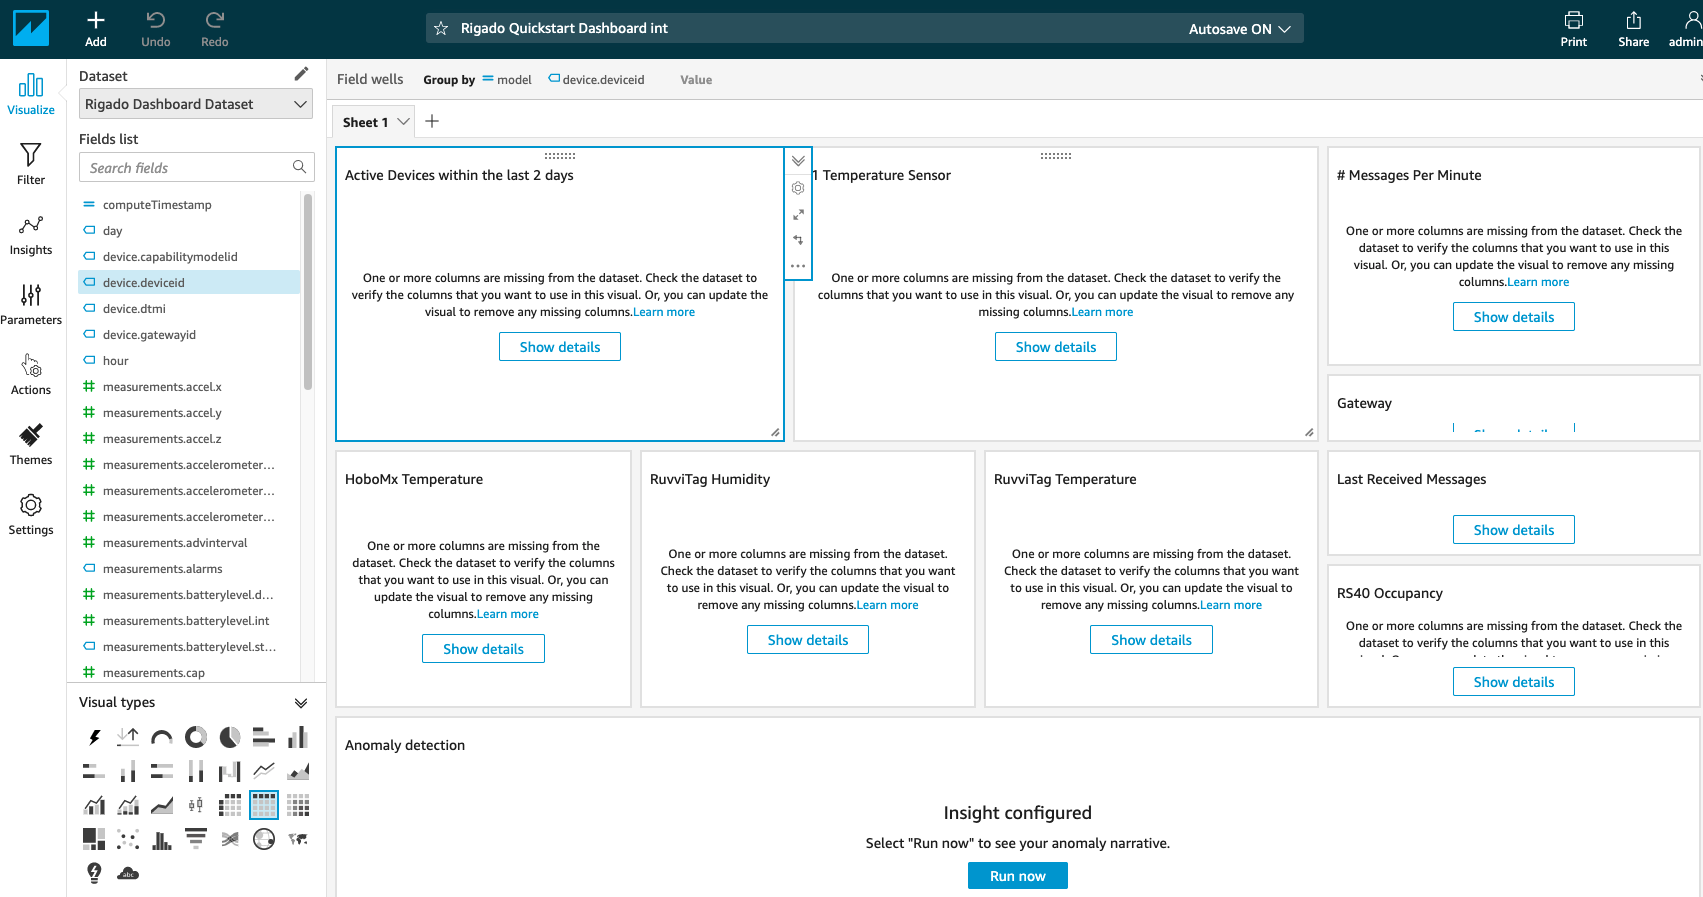The height and width of the screenshot is (897, 1703).
Task: Open the analysis Settings pane
Action: click(x=31, y=515)
